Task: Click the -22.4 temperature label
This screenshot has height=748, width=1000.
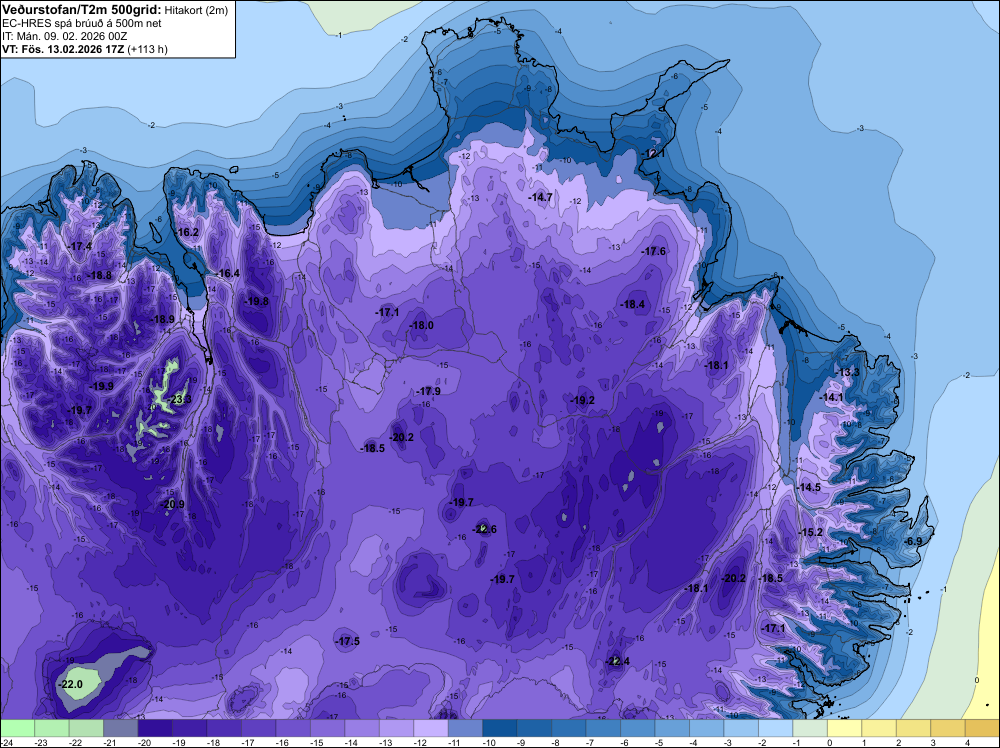Action: click(x=617, y=661)
